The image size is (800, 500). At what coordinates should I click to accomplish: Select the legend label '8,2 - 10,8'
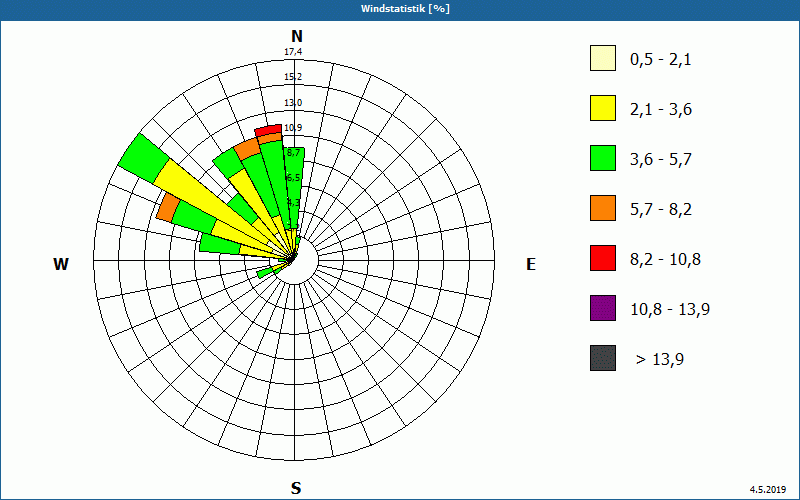click(x=666, y=260)
